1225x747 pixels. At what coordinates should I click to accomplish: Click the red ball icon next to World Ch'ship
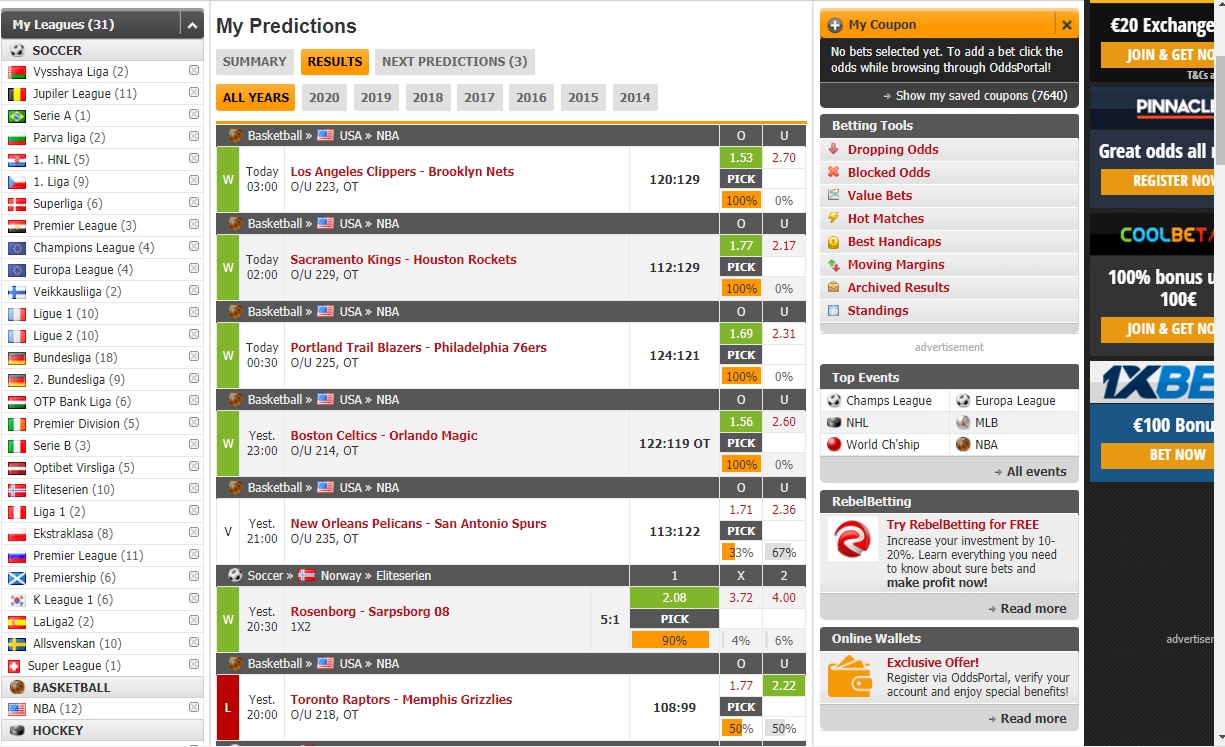click(835, 444)
